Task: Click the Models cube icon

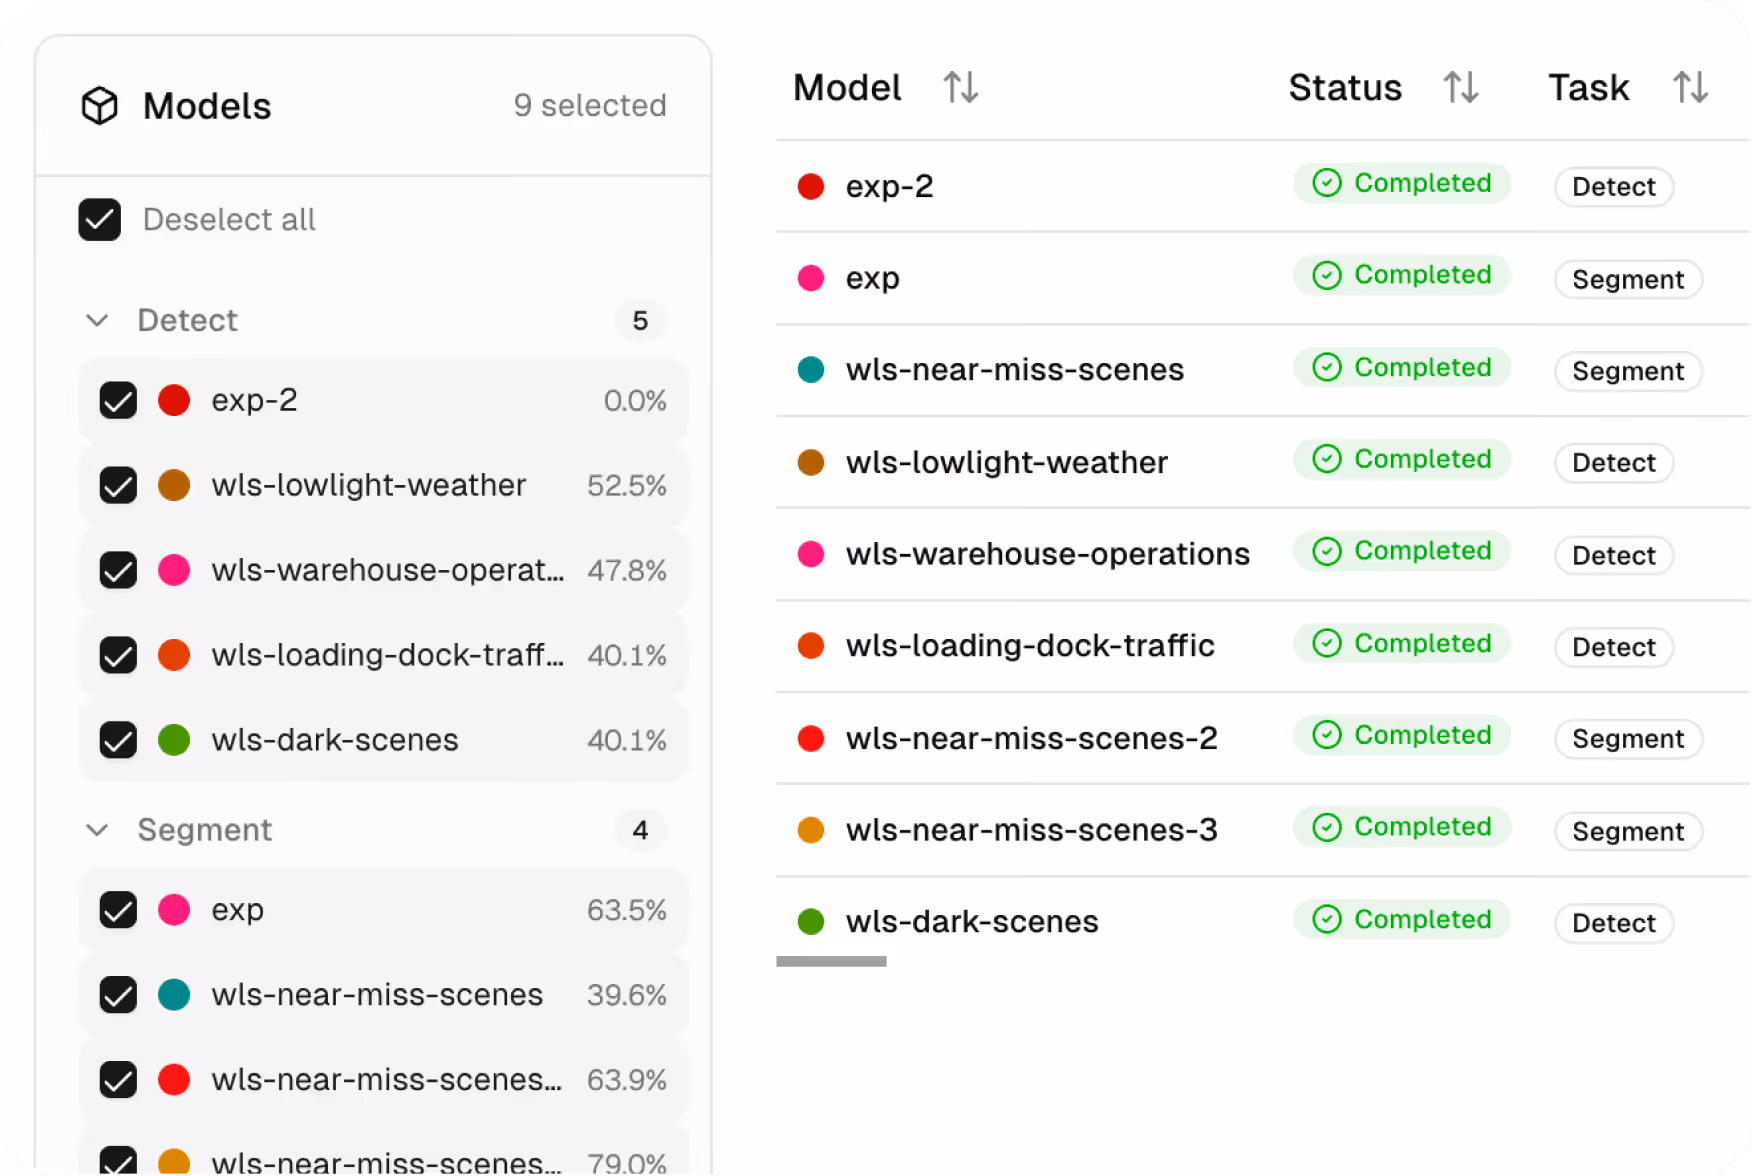Action: tap(100, 105)
